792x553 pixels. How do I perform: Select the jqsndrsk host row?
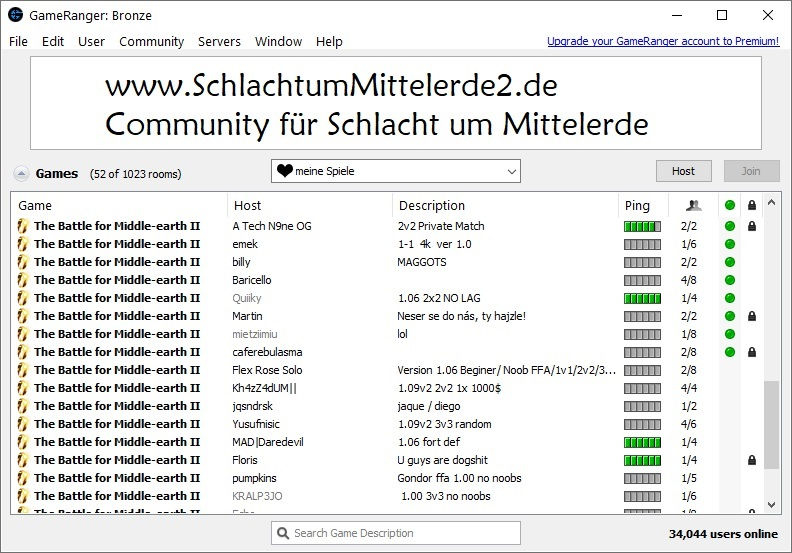pyautogui.click(x=386, y=406)
